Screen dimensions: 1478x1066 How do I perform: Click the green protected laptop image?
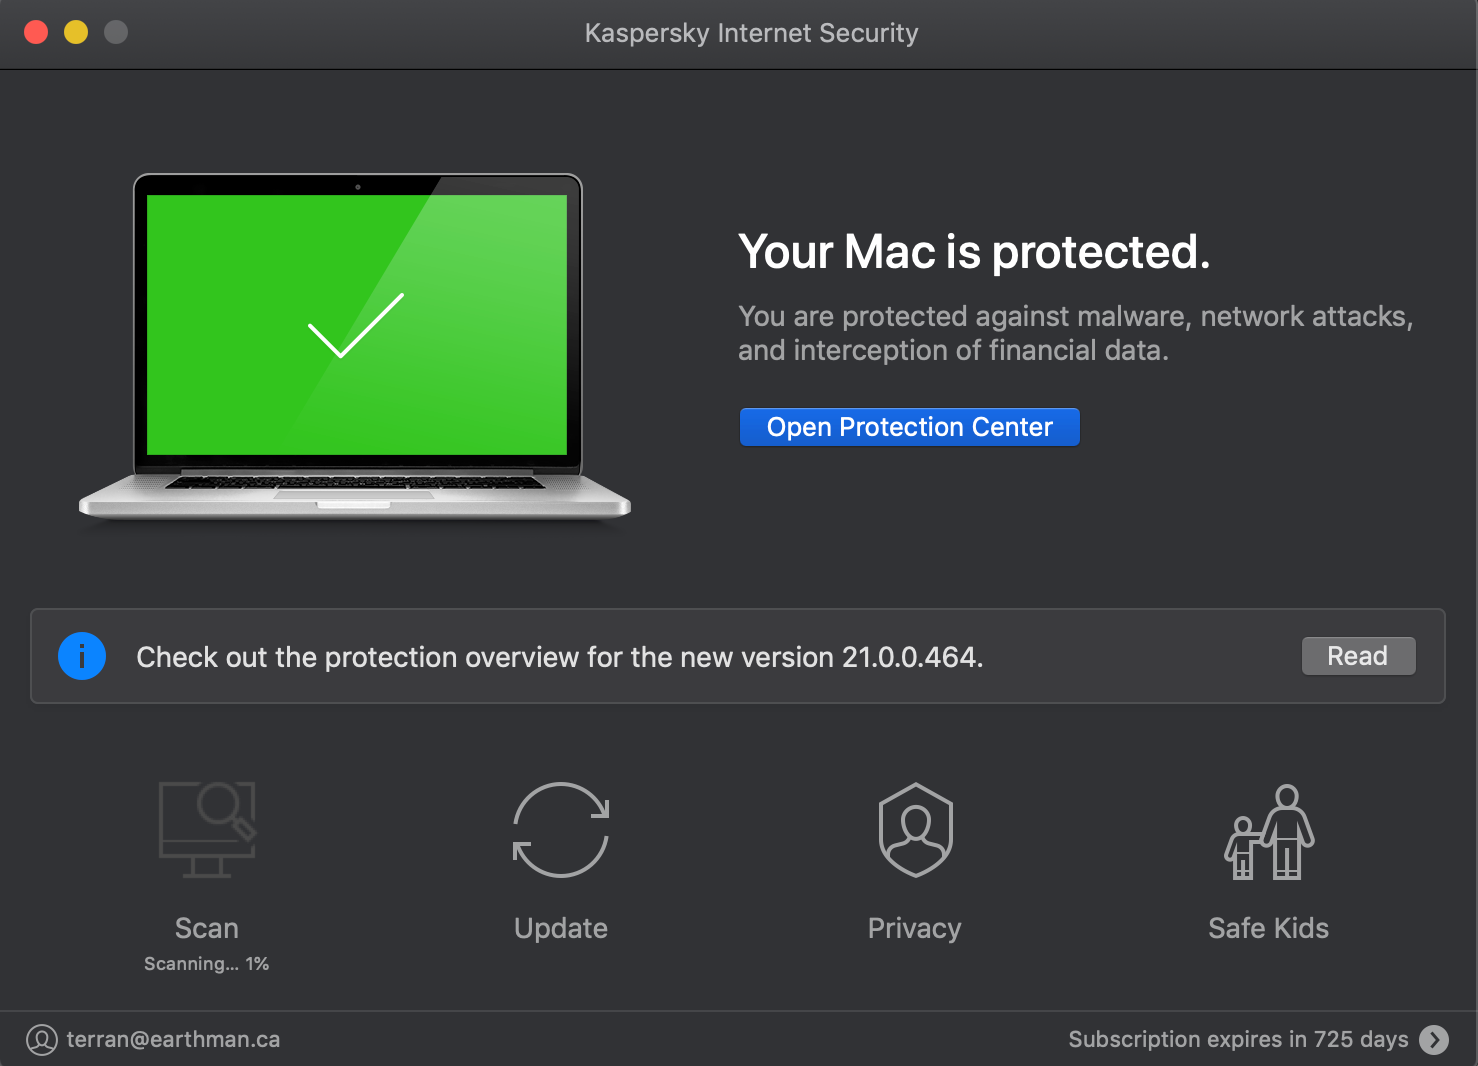point(356,345)
